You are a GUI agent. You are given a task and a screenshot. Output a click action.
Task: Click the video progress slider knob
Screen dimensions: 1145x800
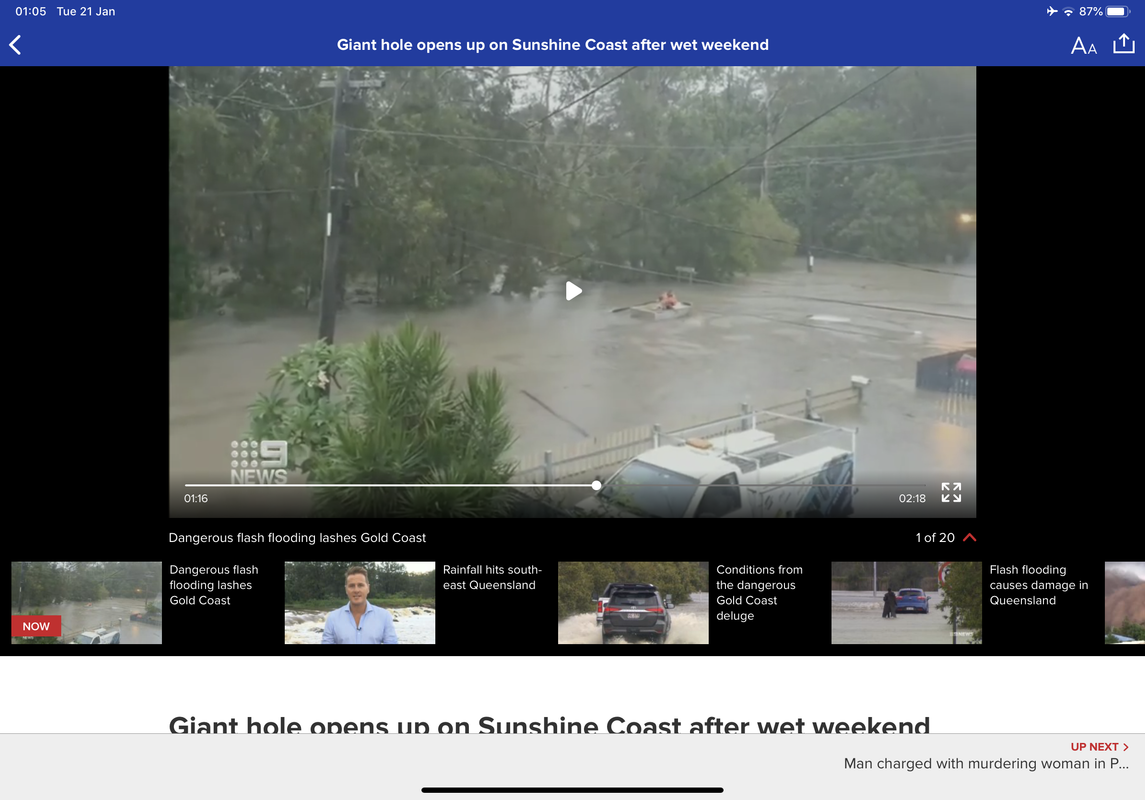coord(597,485)
